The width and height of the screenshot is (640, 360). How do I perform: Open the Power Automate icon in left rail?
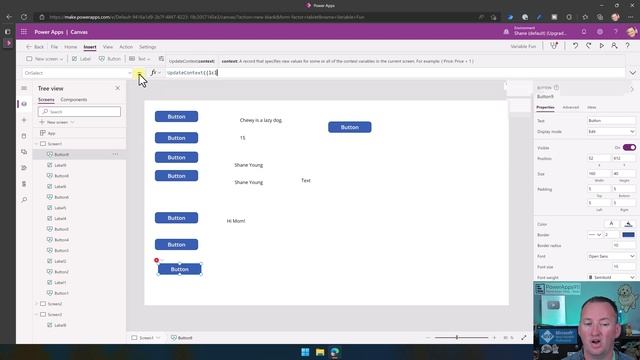tap(24, 168)
